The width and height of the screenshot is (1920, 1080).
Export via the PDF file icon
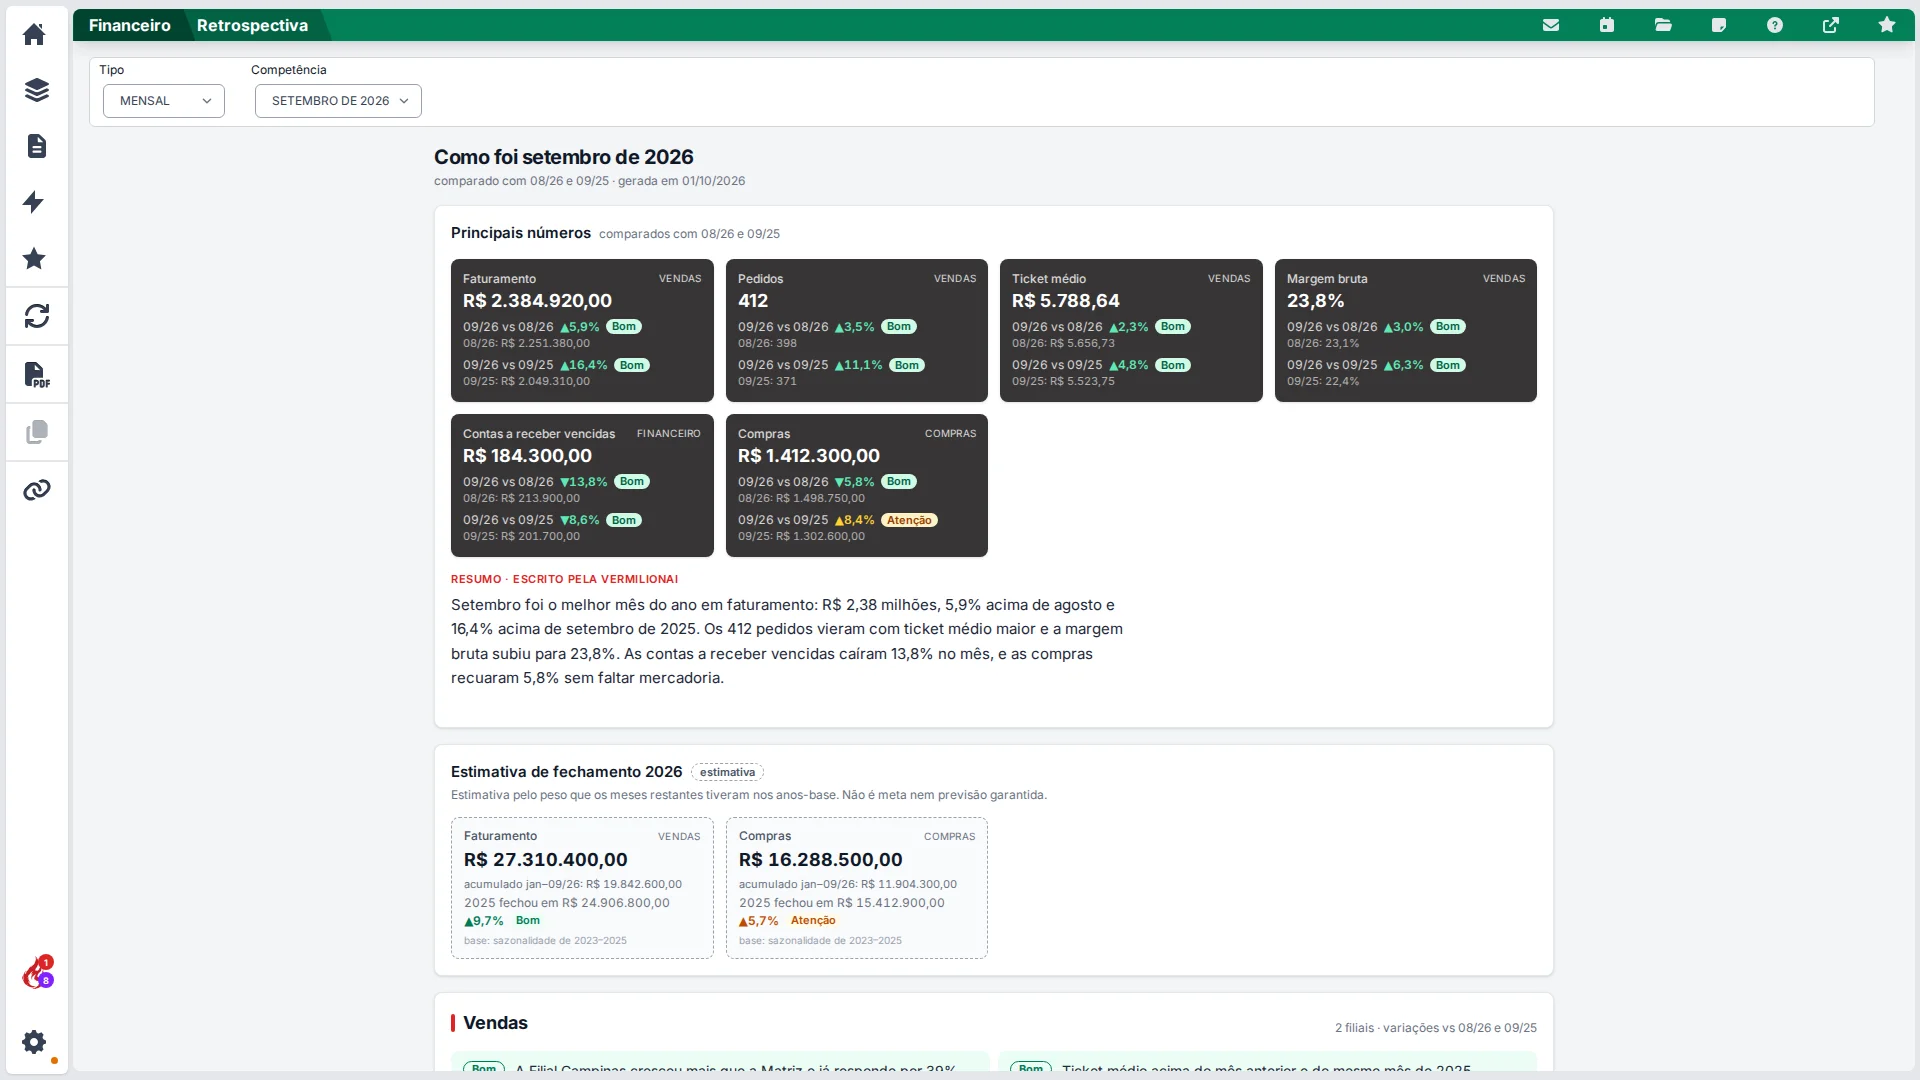36,374
